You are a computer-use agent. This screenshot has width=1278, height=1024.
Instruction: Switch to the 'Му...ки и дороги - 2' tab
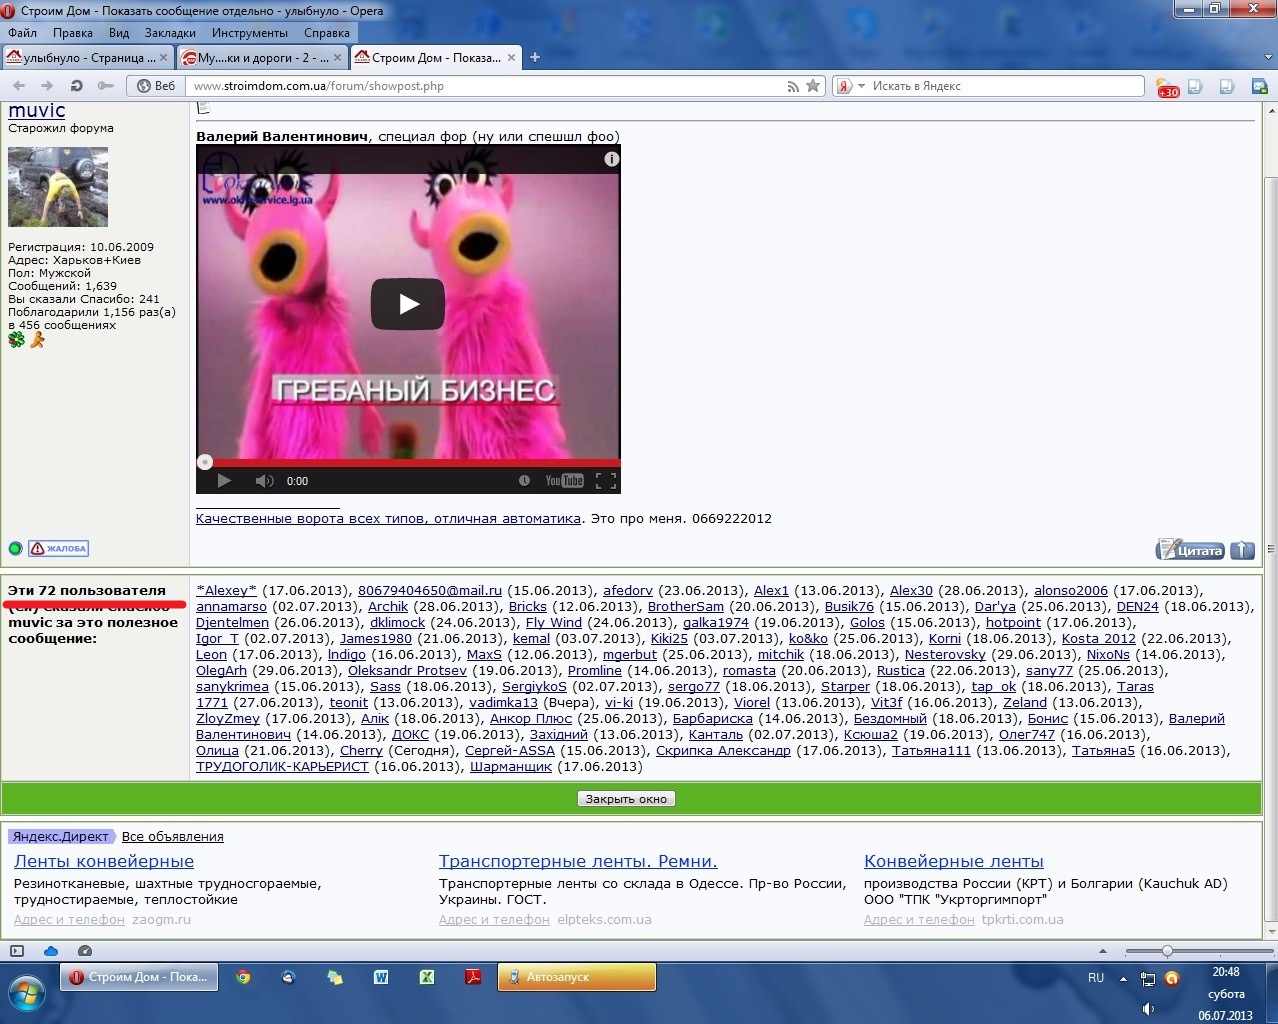262,58
